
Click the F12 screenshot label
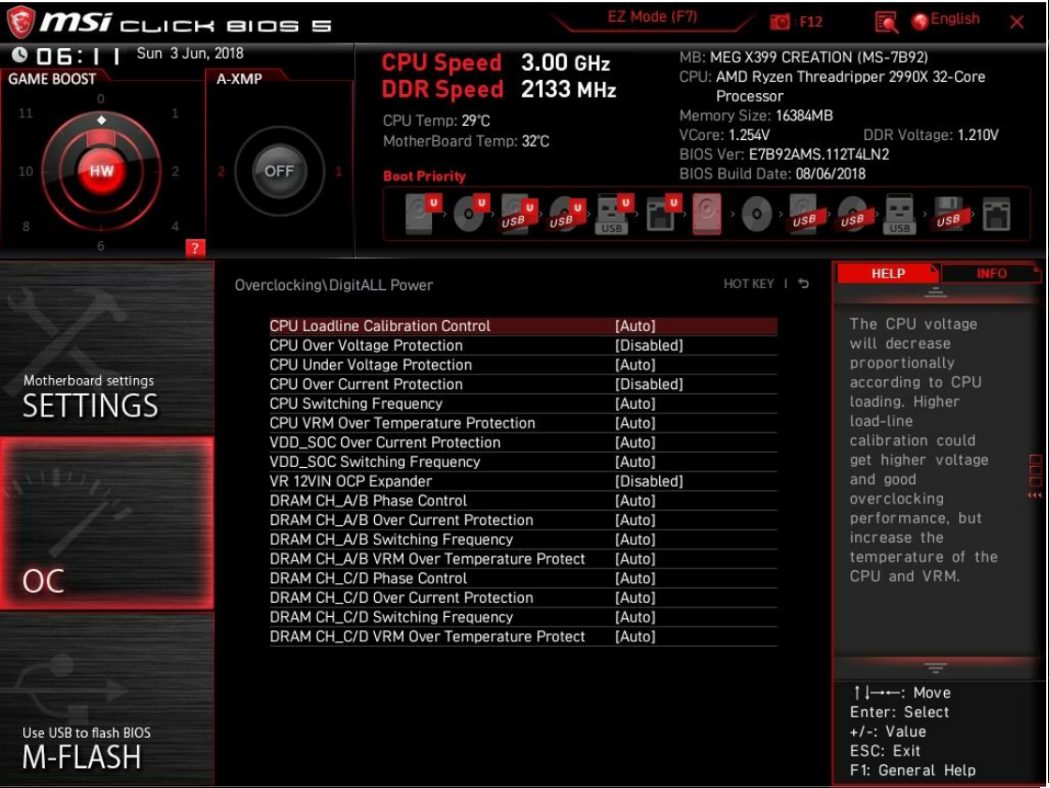[810, 22]
